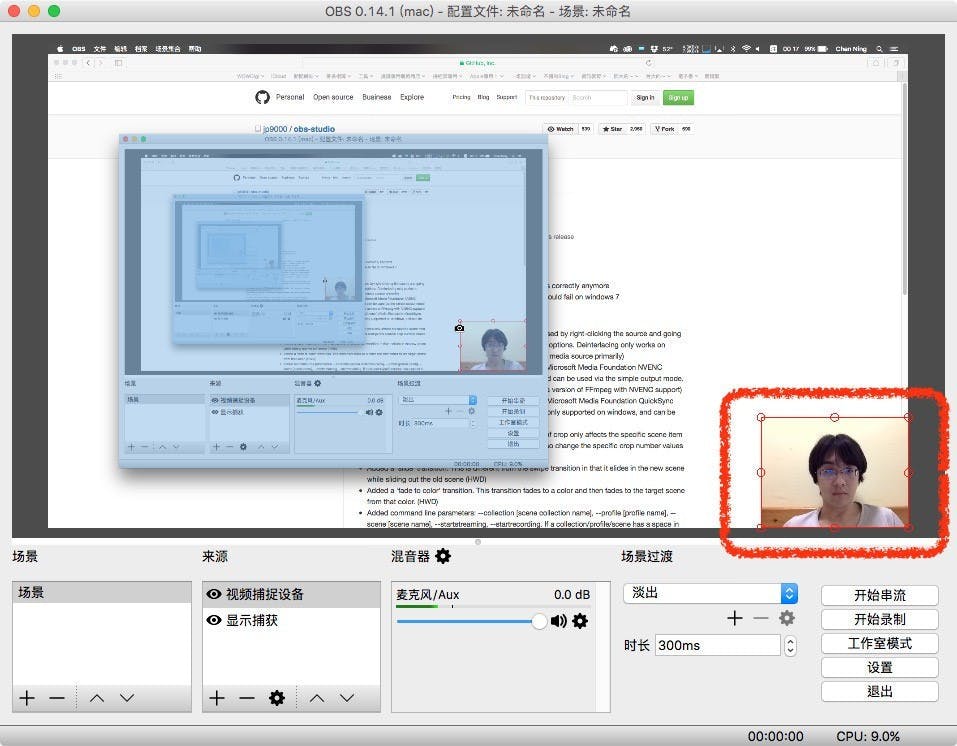Click the 时长 duration stepper arrows
957x746 pixels.
(790, 645)
